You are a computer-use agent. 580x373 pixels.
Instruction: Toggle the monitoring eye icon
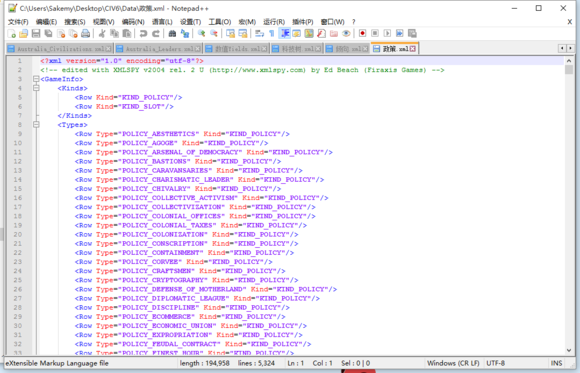point(346,34)
